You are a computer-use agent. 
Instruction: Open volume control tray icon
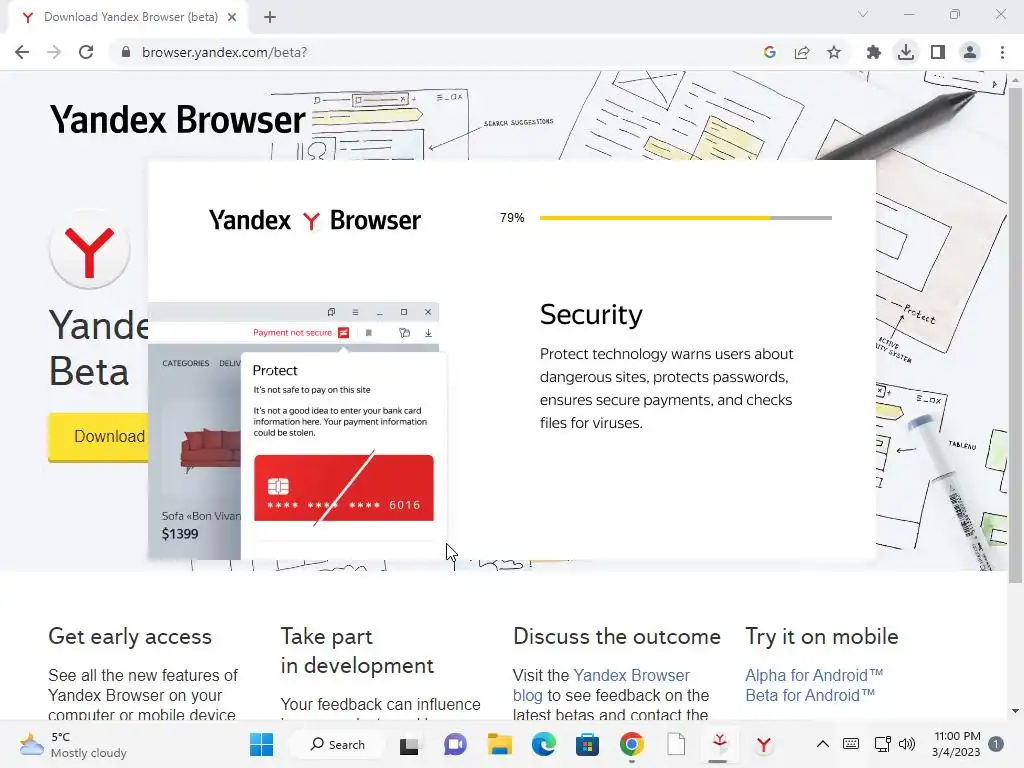[907, 744]
